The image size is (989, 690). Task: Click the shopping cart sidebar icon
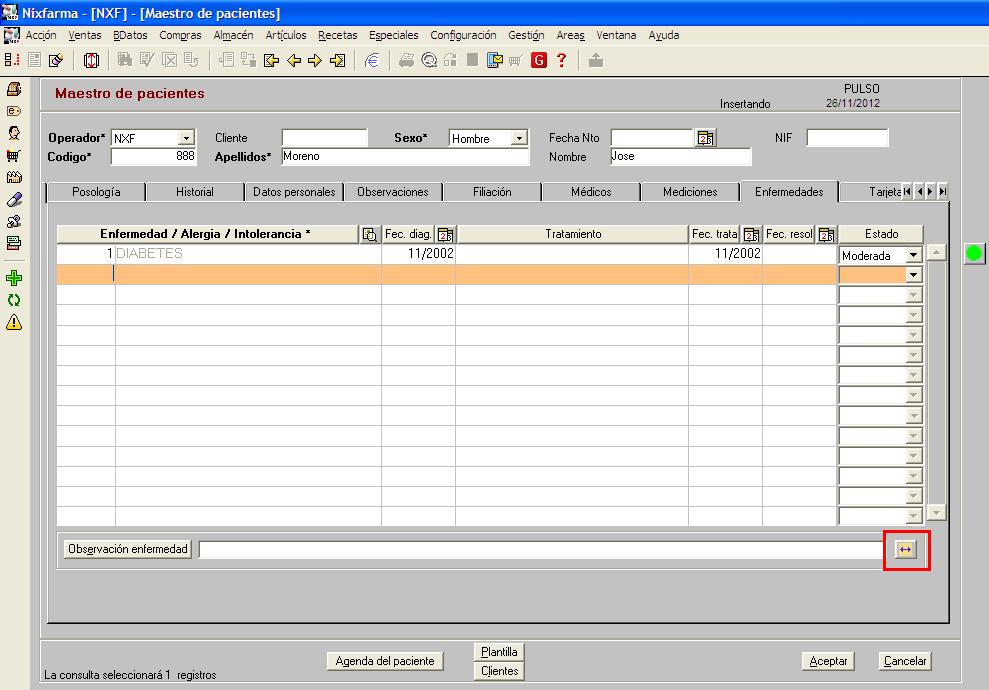(14, 155)
